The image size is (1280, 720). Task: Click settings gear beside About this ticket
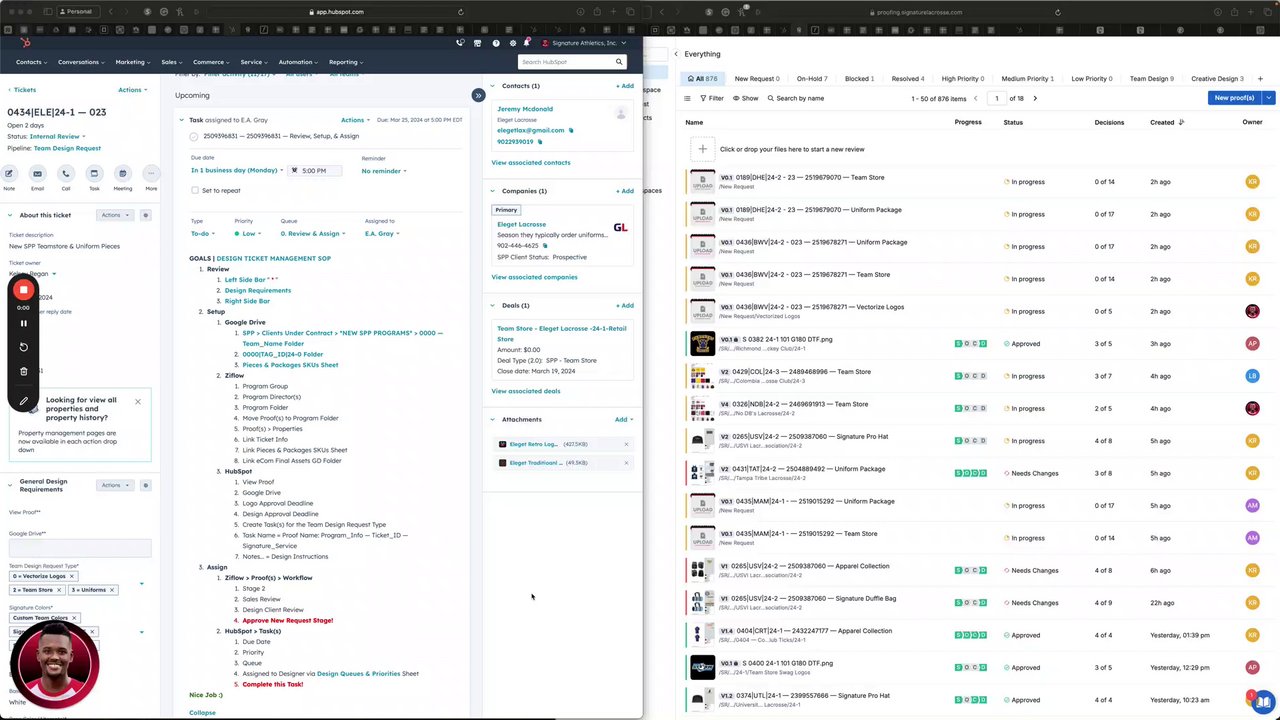(145, 215)
